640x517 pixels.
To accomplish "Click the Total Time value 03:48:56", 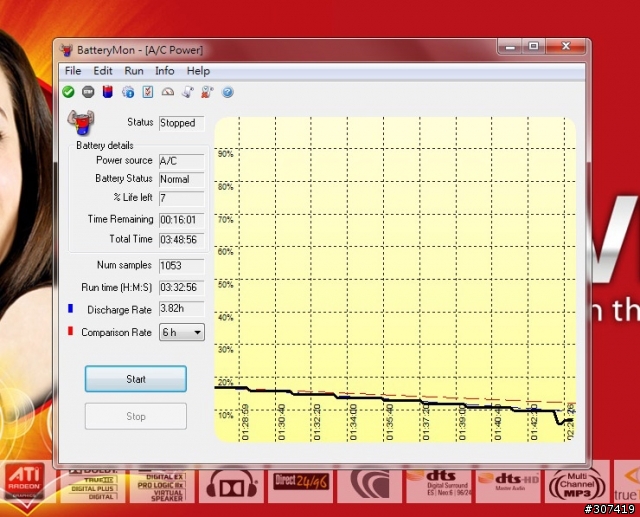I will click(182, 240).
